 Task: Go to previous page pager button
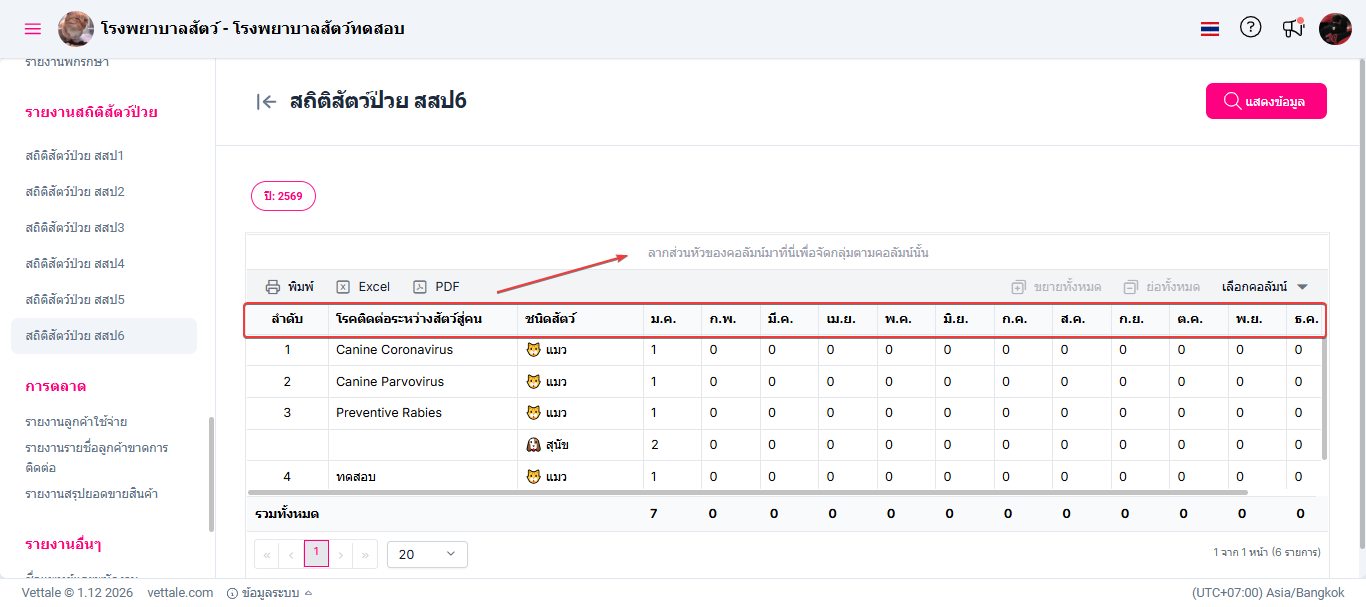(292, 554)
